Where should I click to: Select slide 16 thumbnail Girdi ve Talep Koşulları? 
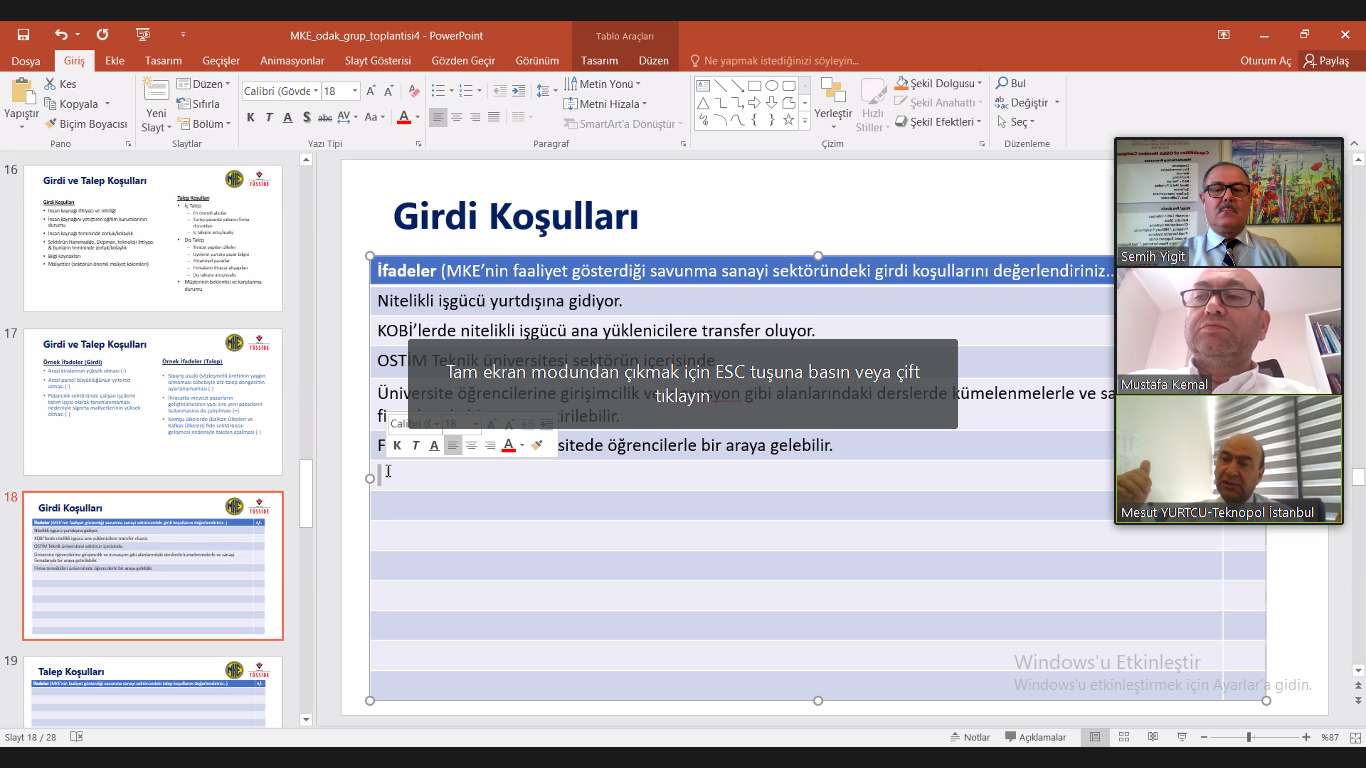tap(153, 238)
